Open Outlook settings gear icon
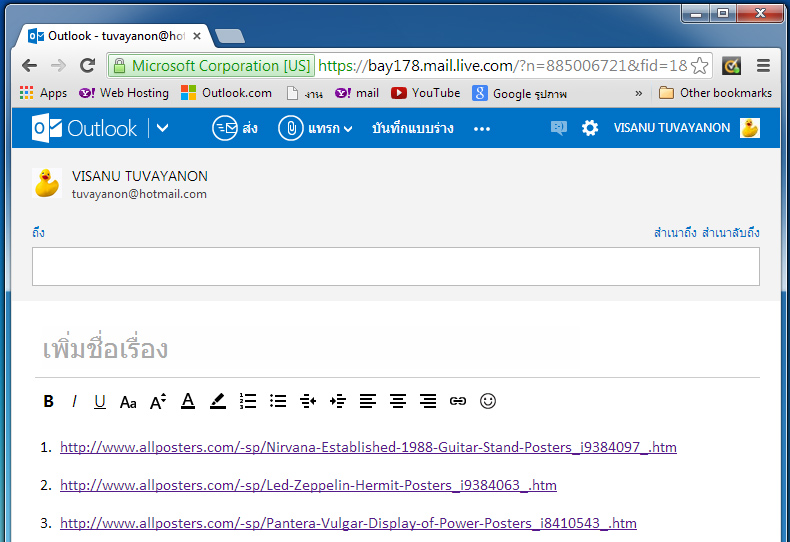This screenshot has width=790, height=542. pyautogui.click(x=590, y=128)
